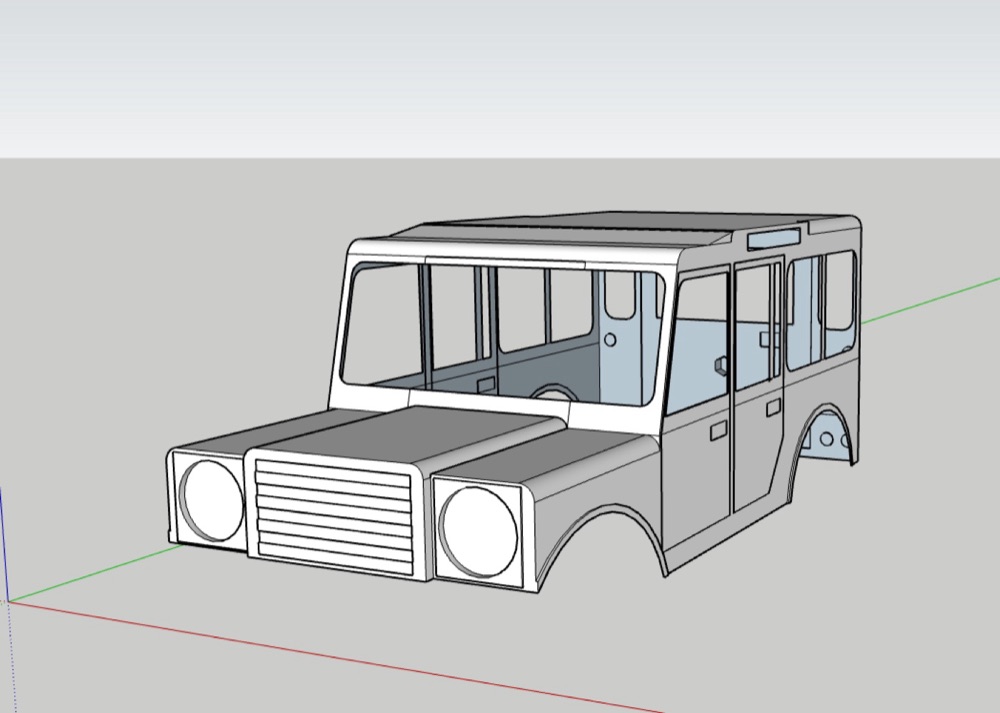Viewport: 1000px width, 713px height.
Task: Select the rear wheel arch opening
Action: (827, 434)
